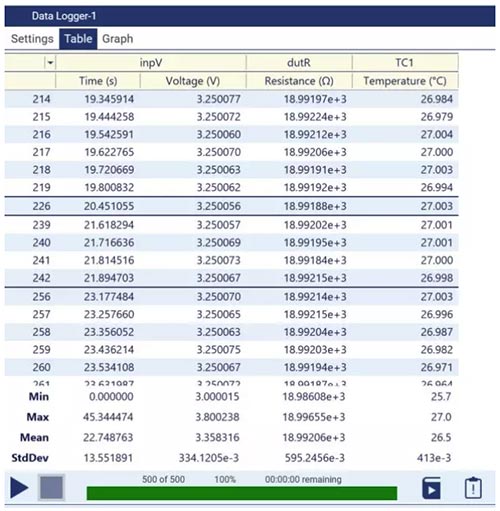Select row 226 in the table
This screenshot has width=500, height=511.
coord(231,206)
